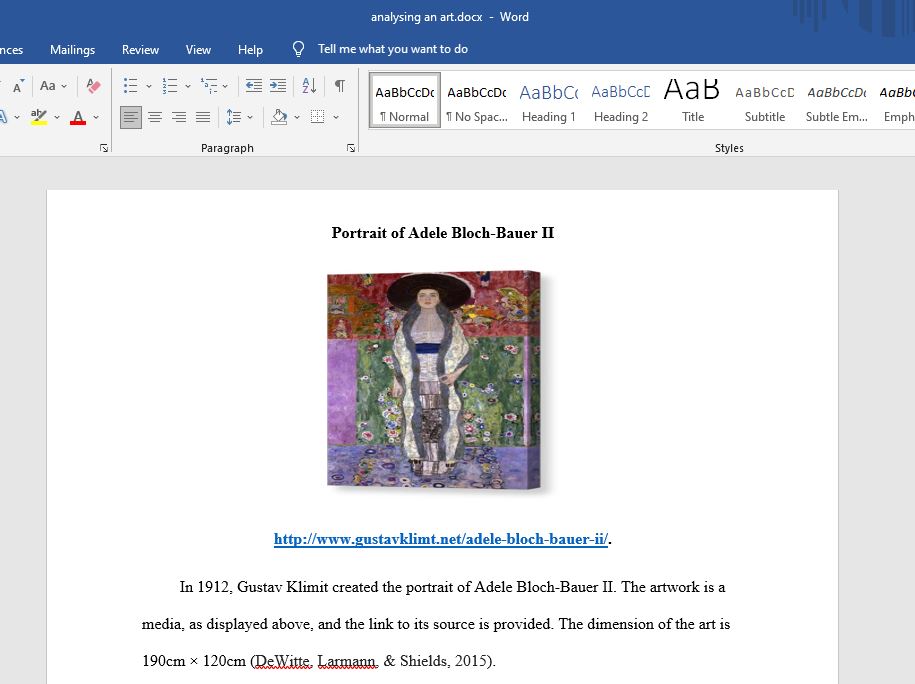The image size is (915, 684).
Task: Toggle Align Right alignment
Action: pyautogui.click(x=179, y=117)
